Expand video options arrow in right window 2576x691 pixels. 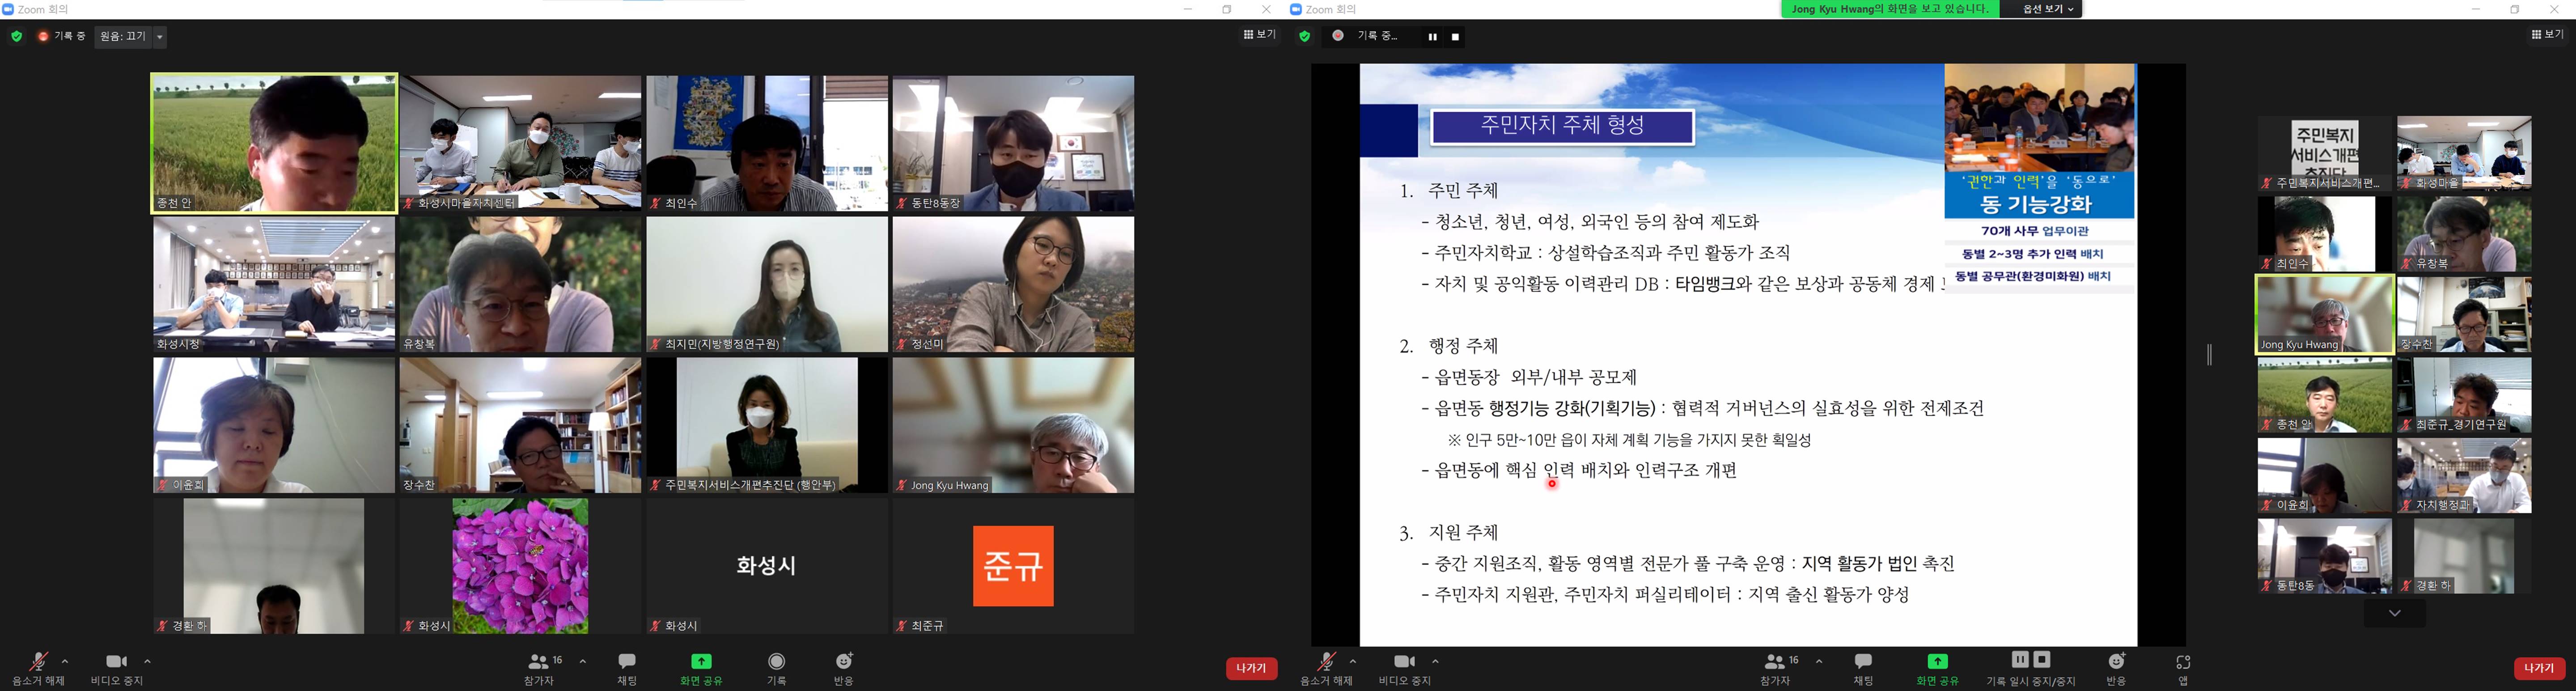click(1435, 661)
